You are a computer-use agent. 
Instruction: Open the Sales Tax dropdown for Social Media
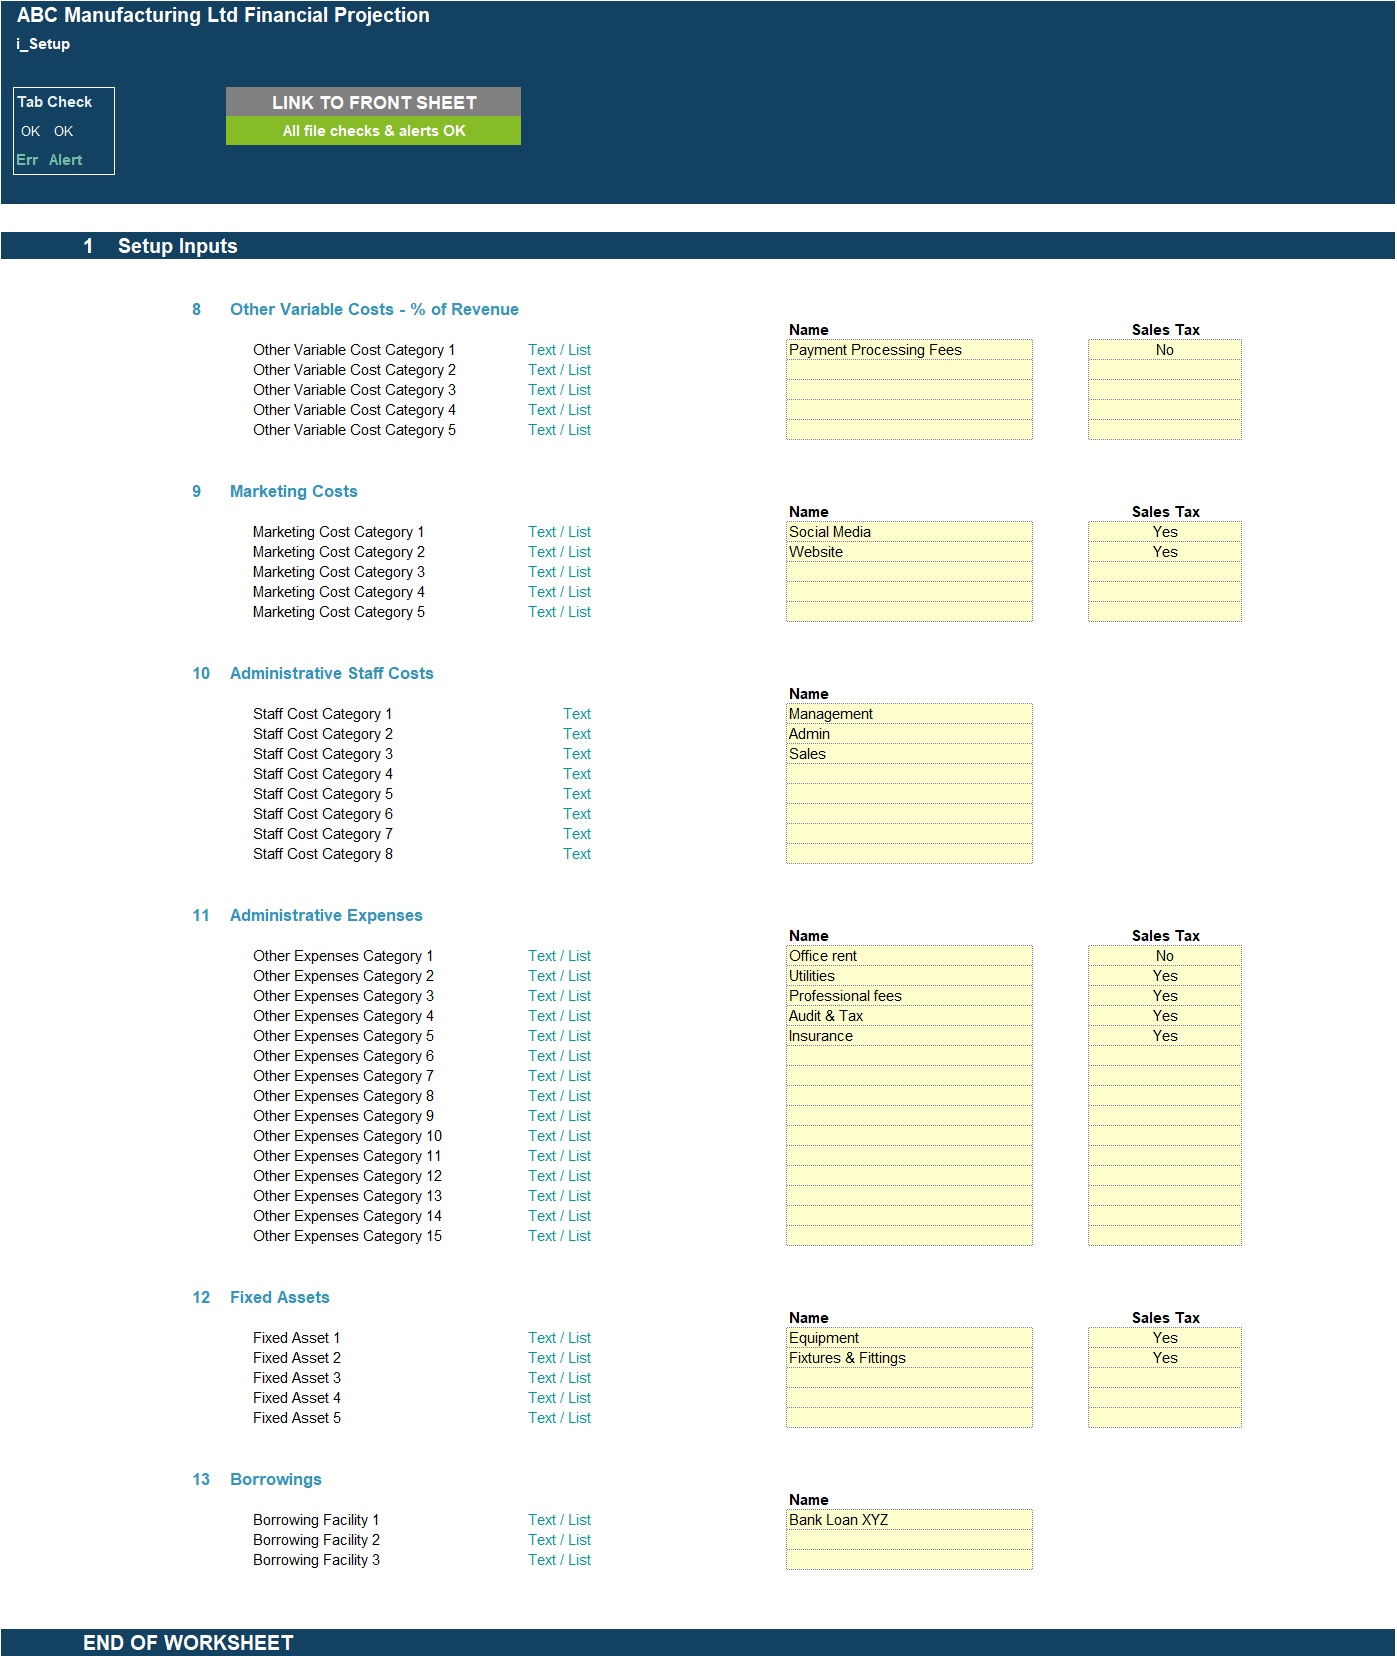(1165, 532)
